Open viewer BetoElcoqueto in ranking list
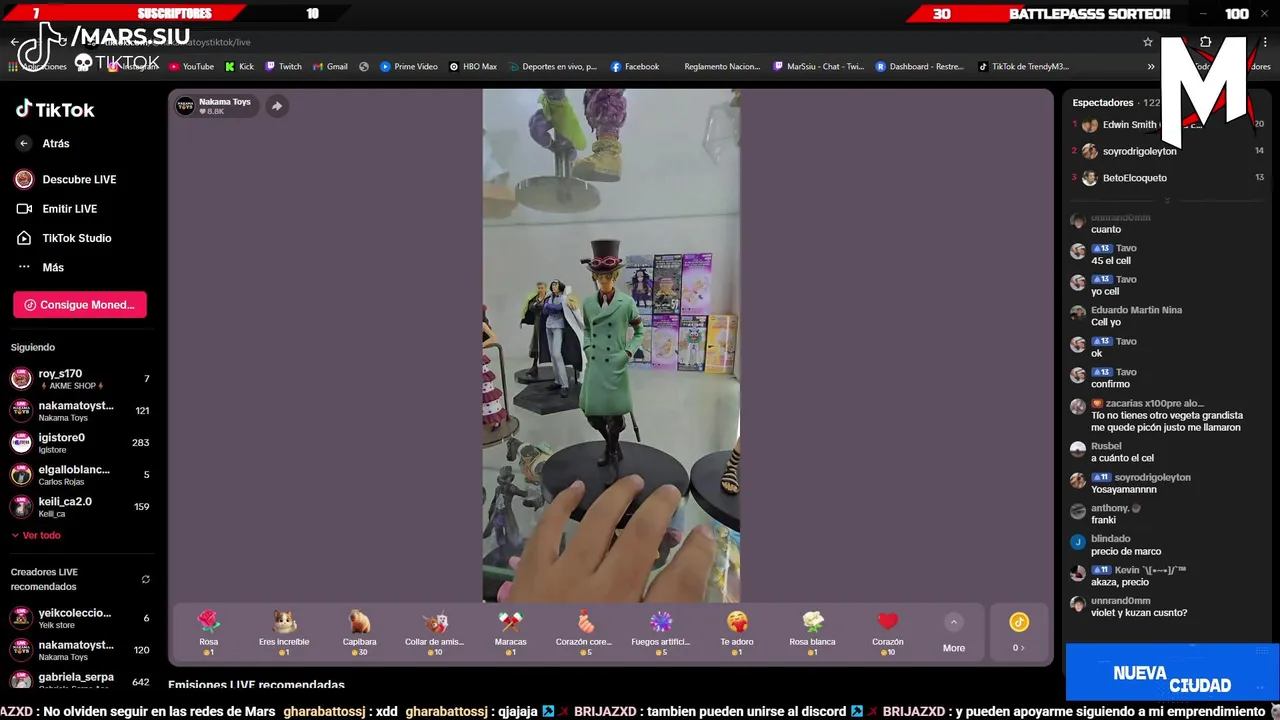 pos(1135,178)
